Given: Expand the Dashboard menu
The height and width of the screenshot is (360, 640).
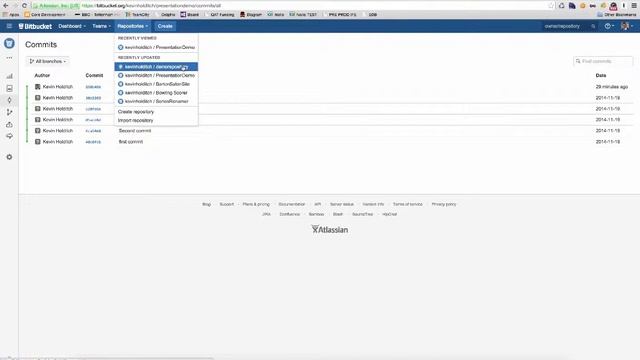Looking at the screenshot, I should (72, 26).
